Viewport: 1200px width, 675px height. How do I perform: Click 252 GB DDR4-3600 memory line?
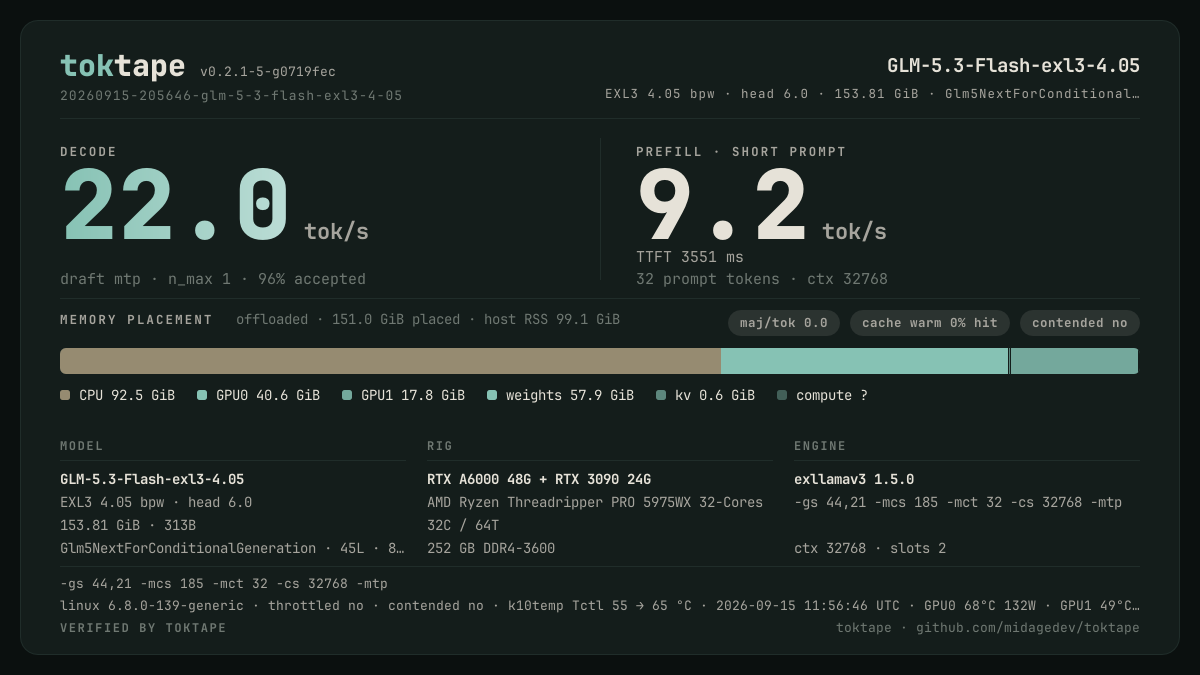(491, 548)
